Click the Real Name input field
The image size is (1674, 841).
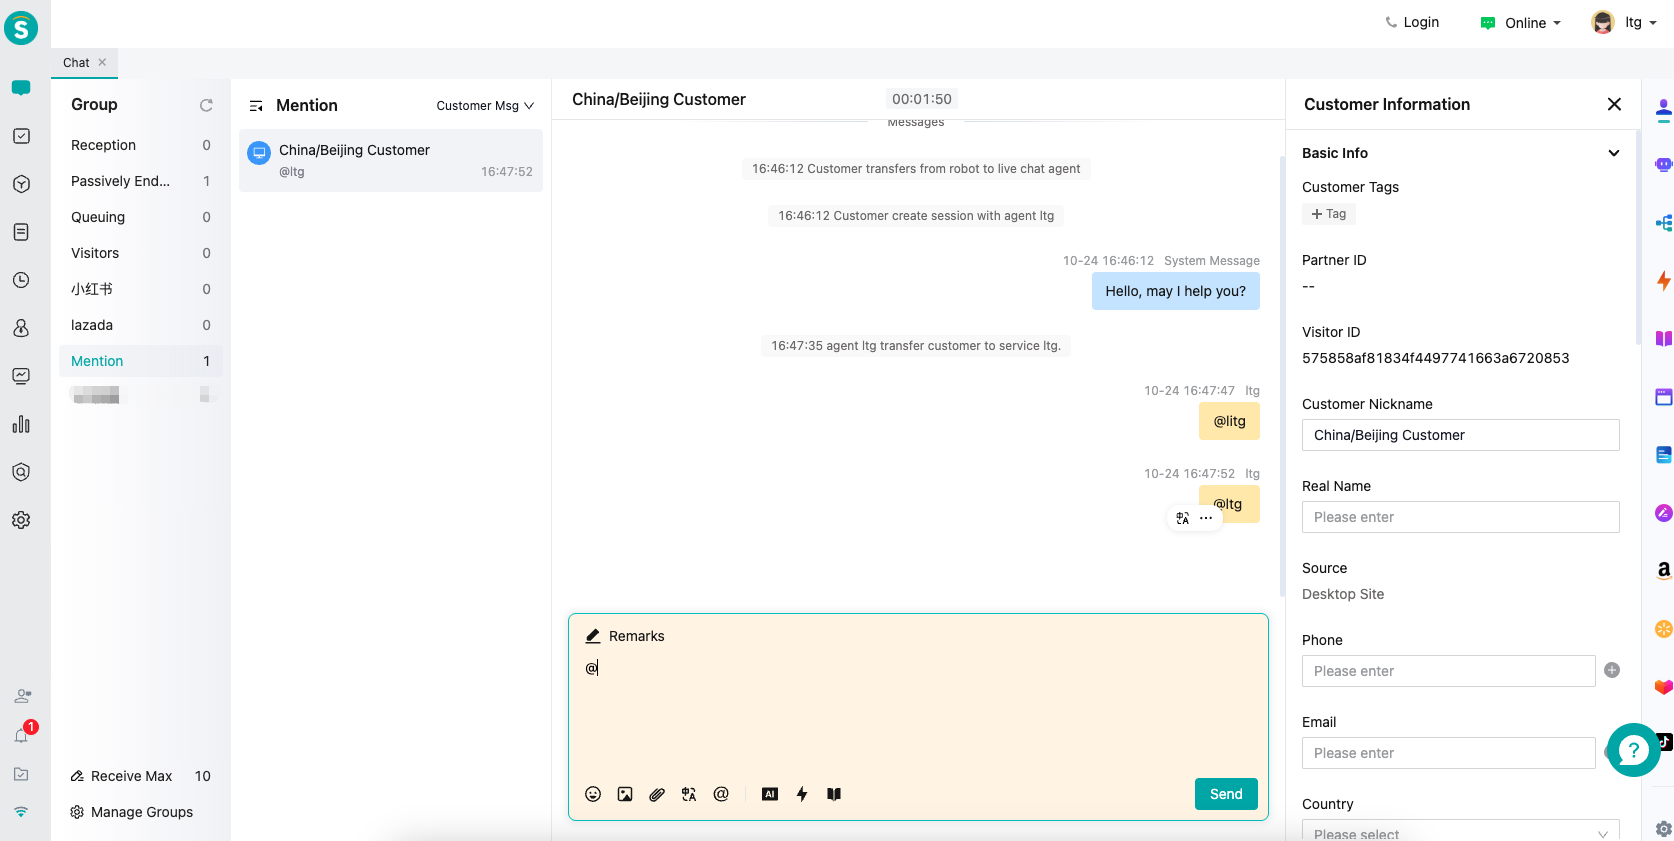point(1460,517)
